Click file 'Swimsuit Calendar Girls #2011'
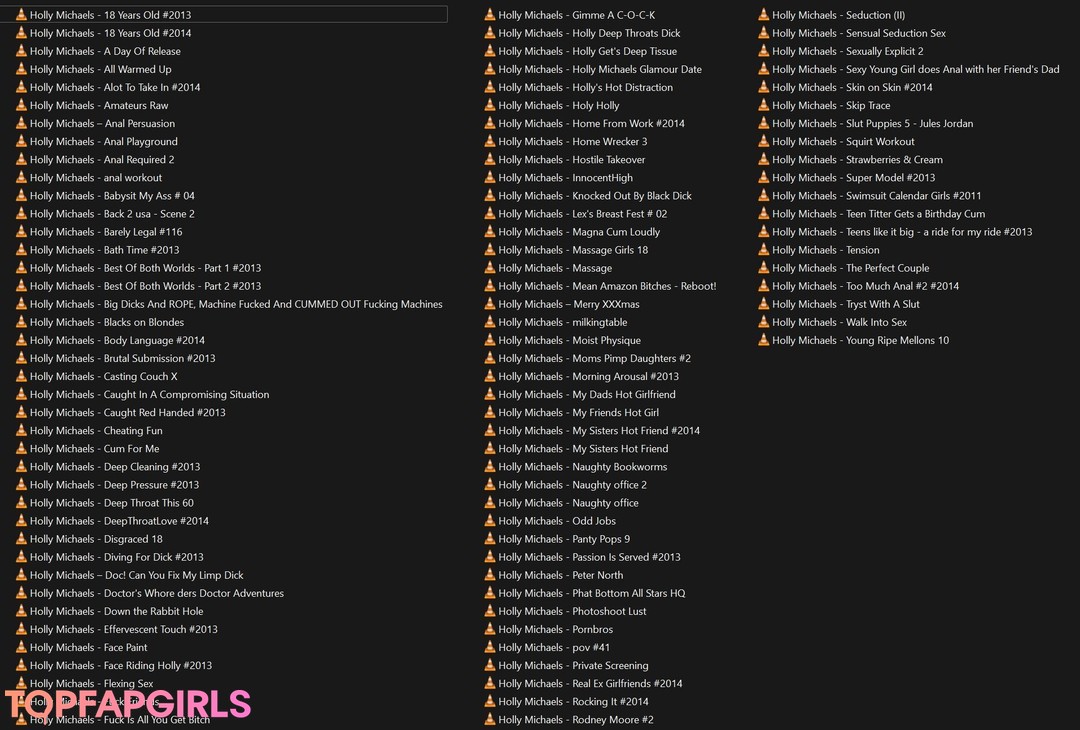The image size is (1080, 730). pos(877,196)
